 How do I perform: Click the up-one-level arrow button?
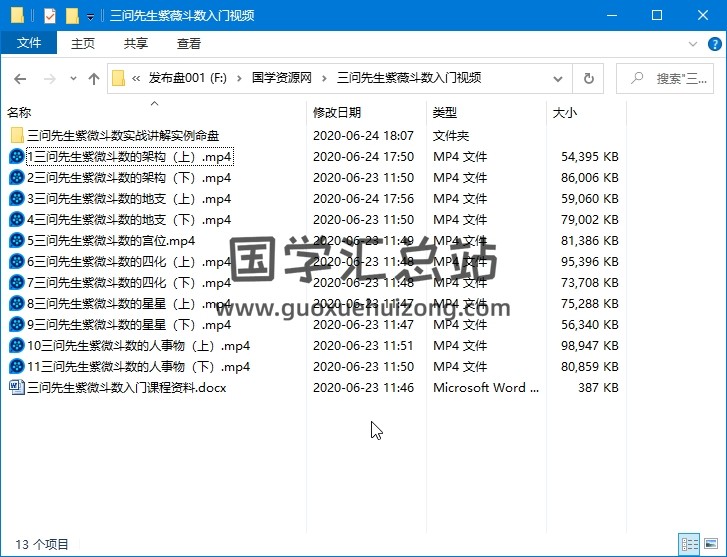94,79
